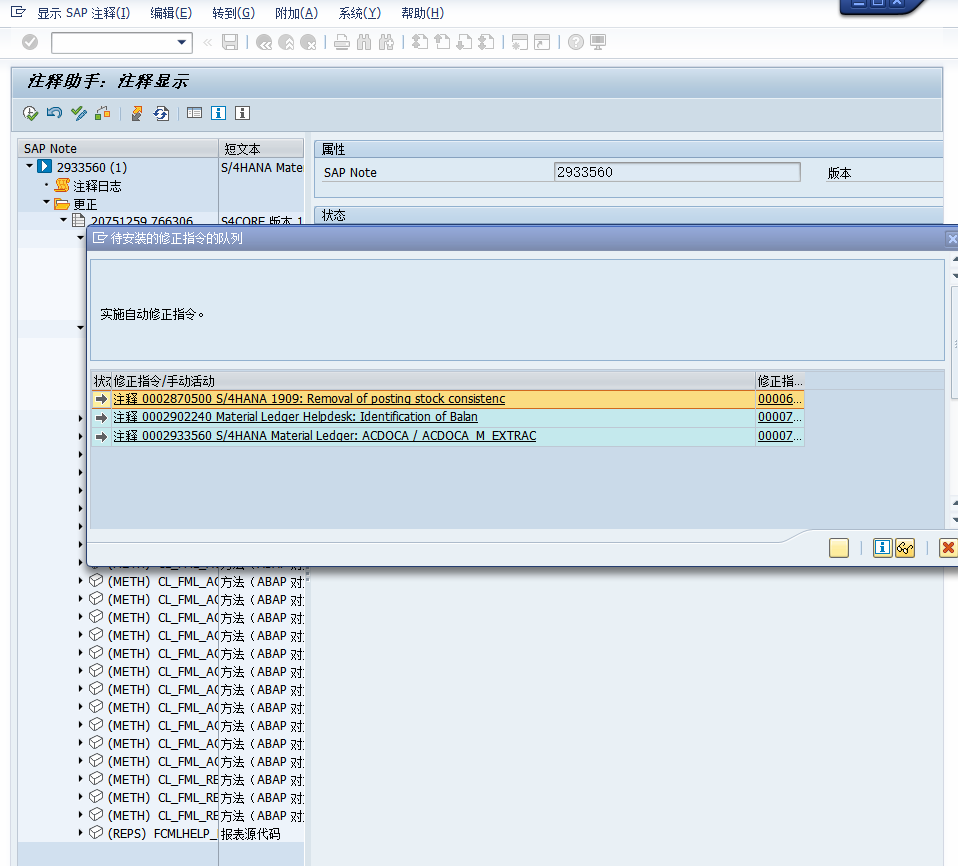
Task: Click the Print icon
Action: pos(342,42)
